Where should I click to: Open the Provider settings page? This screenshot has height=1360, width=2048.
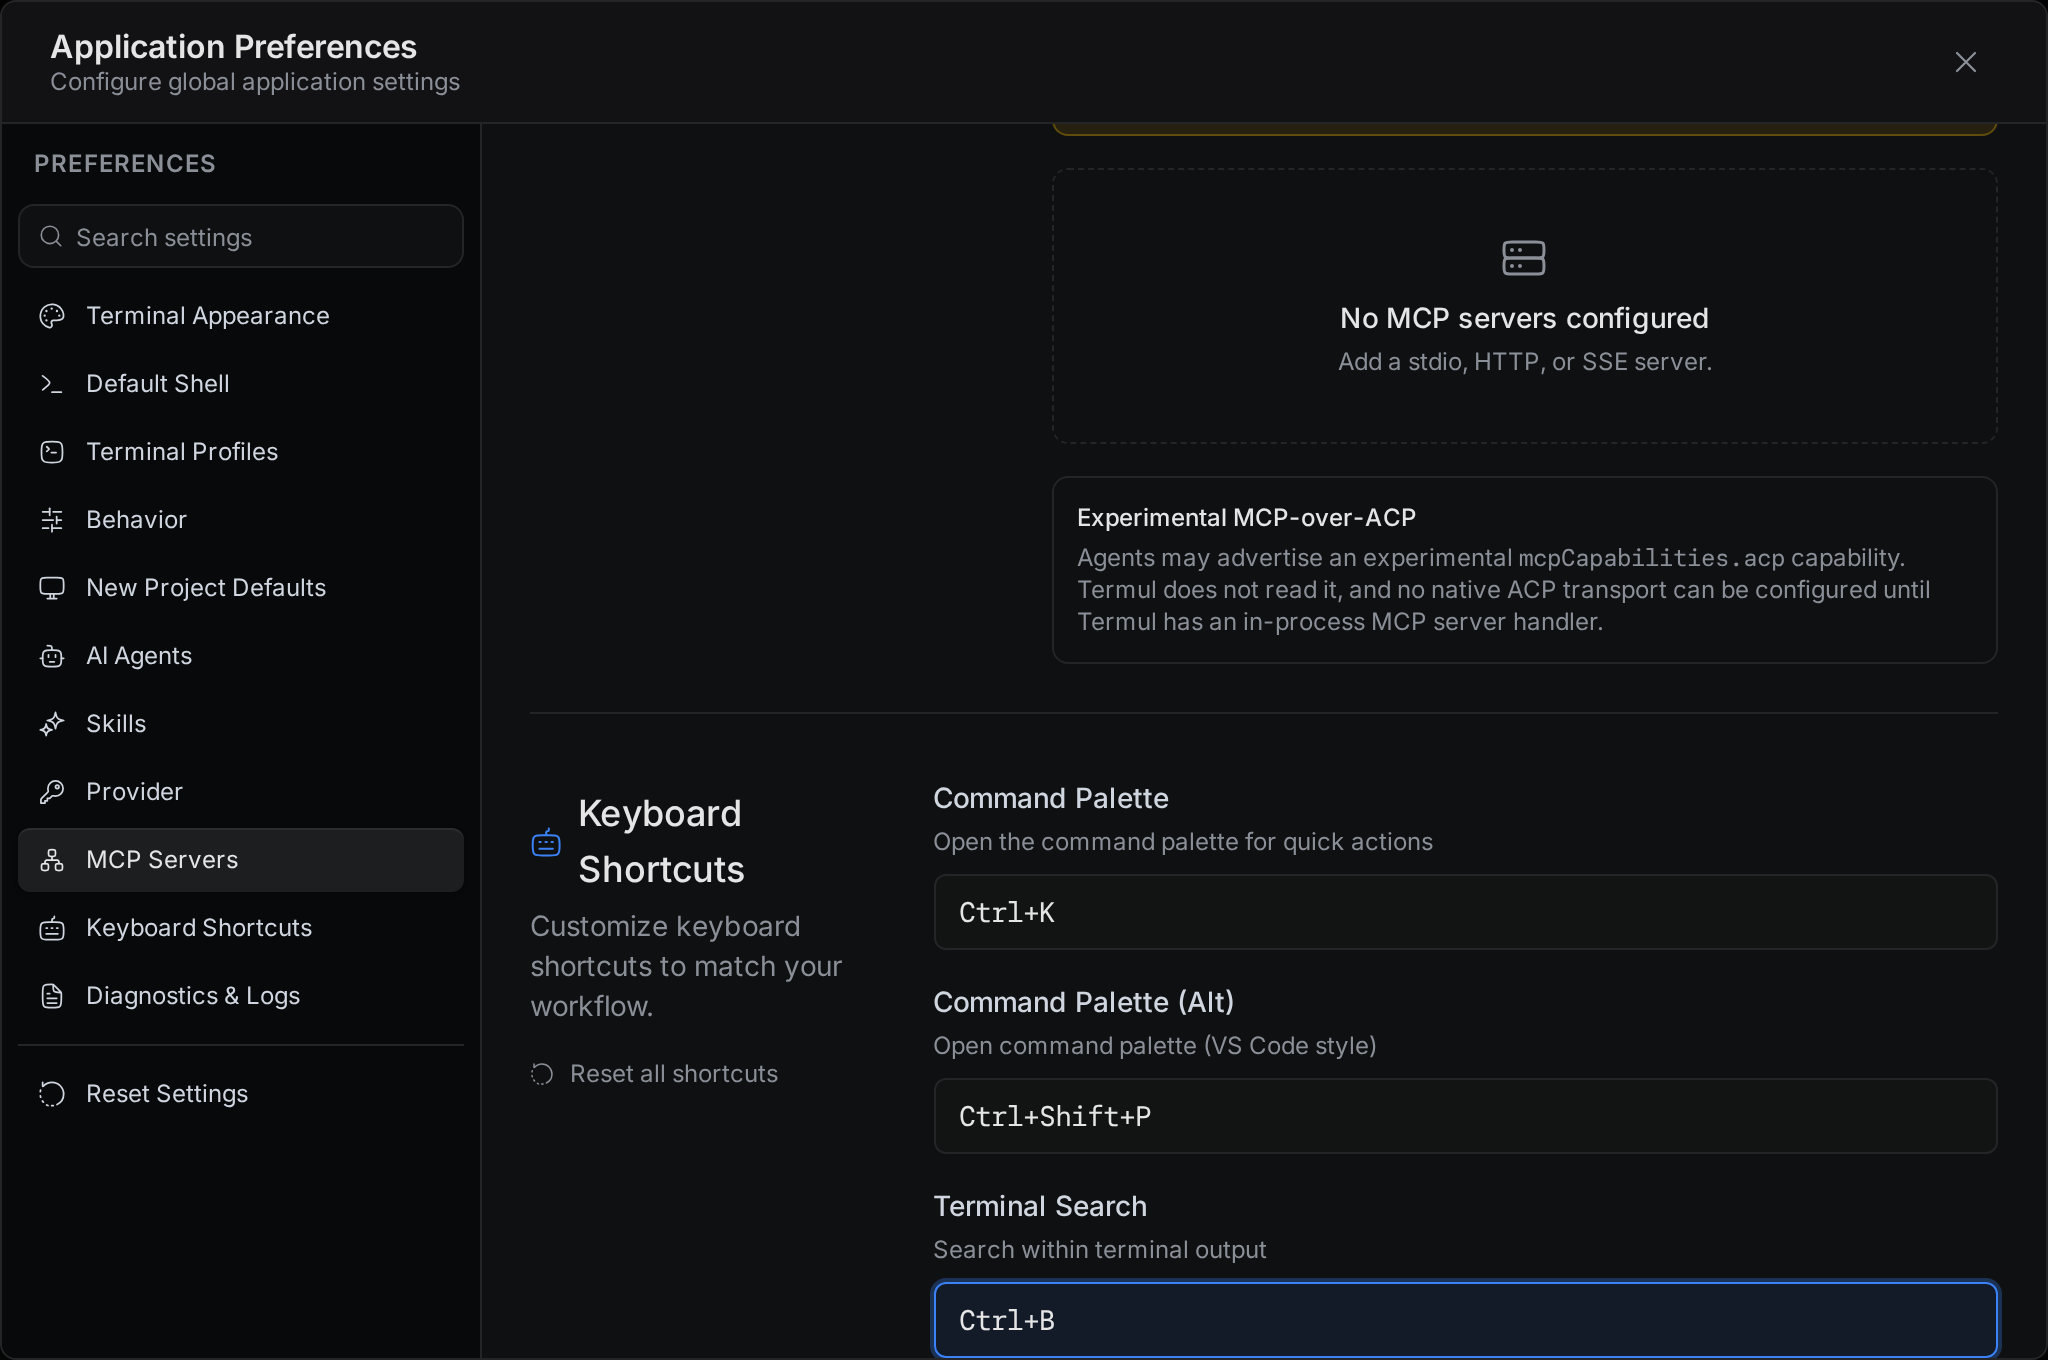[x=241, y=792]
